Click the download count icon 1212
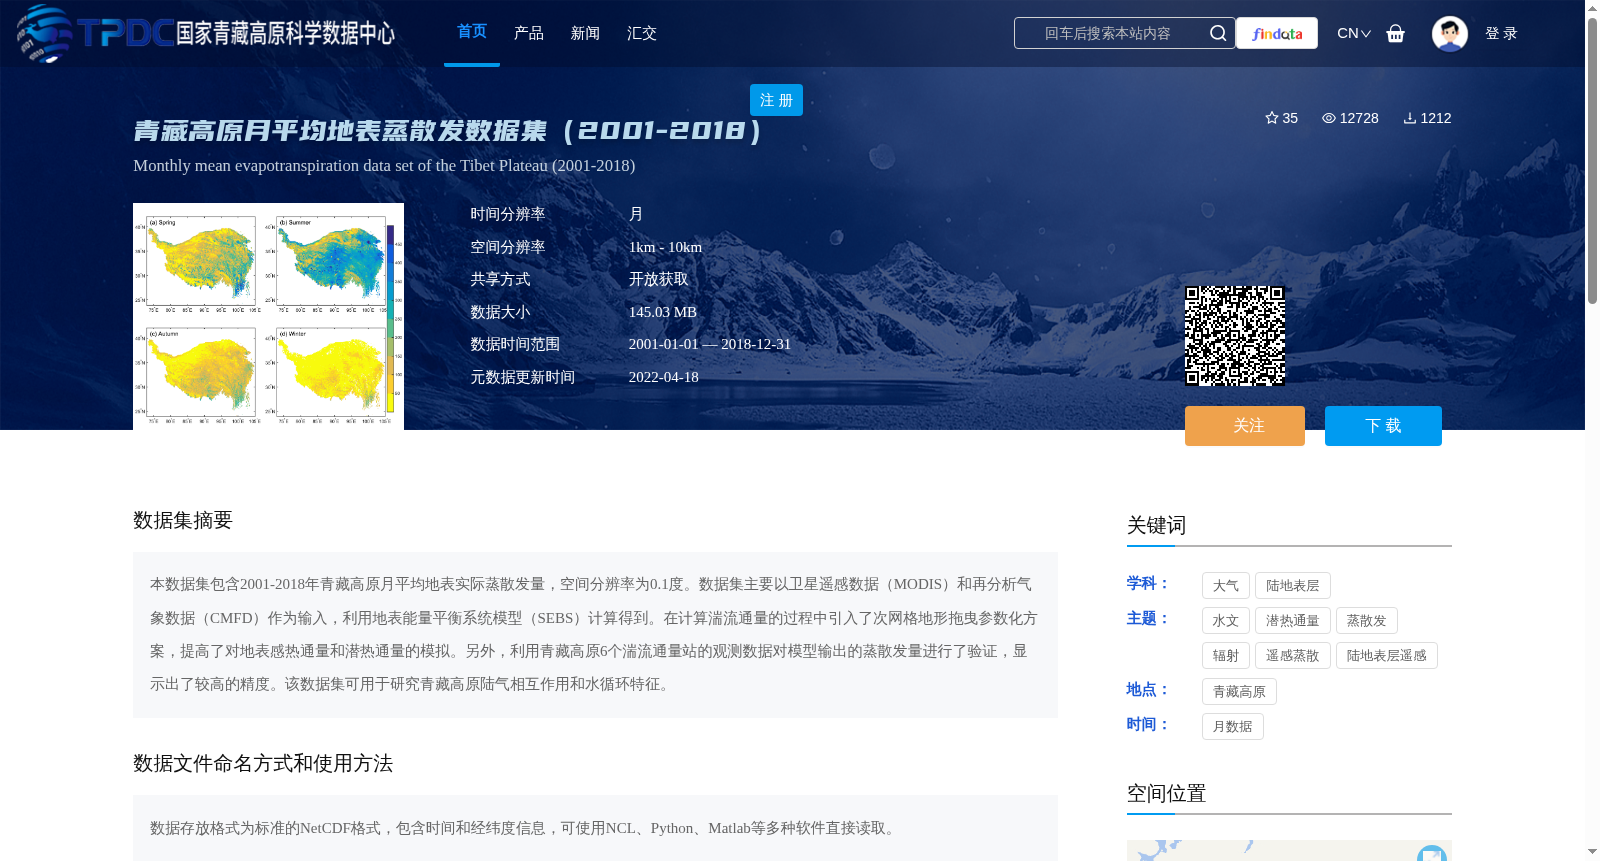 coord(1427,118)
